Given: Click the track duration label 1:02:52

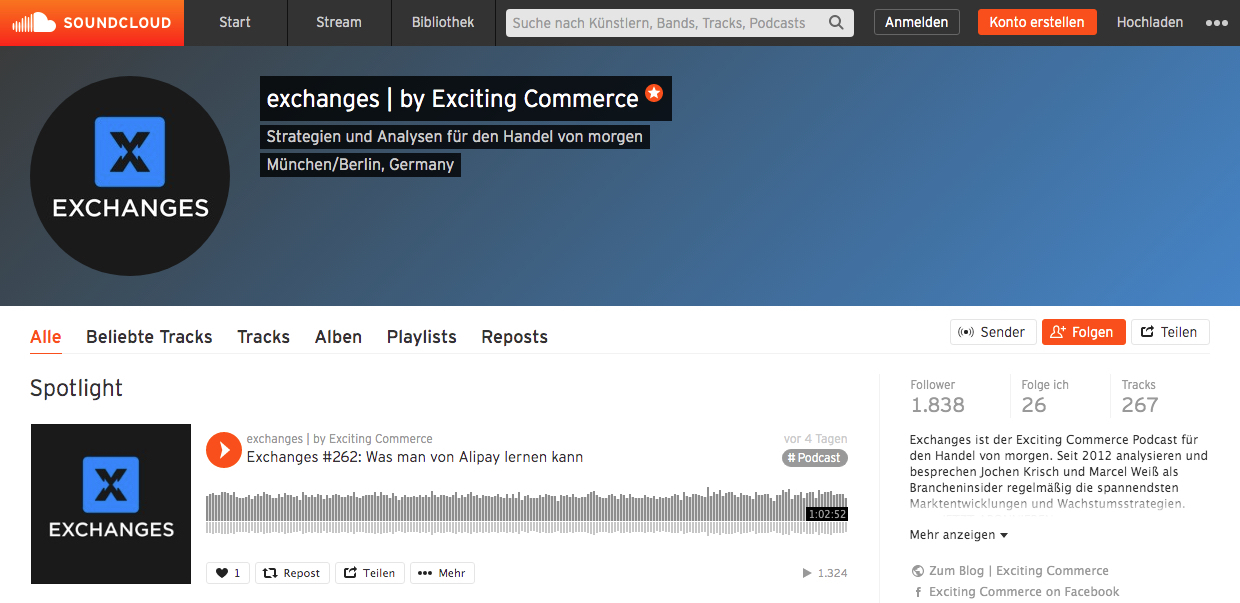Looking at the screenshot, I should pos(827,514).
